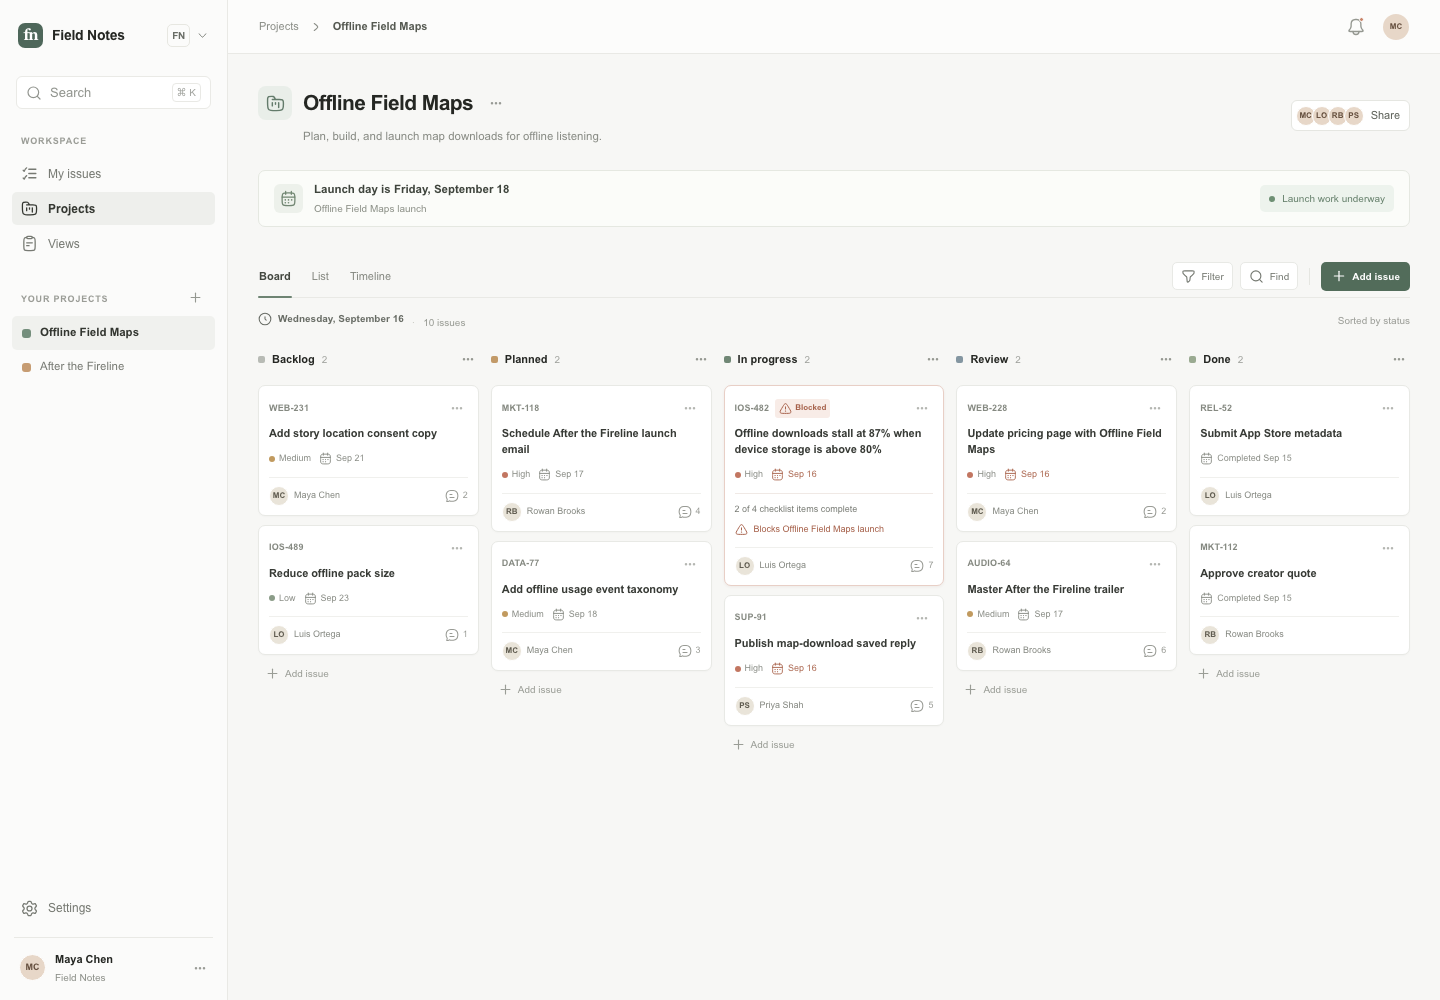The width and height of the screenshot is (1440, 1000).
Task: Click the Search field
Action: coord(113,93)
